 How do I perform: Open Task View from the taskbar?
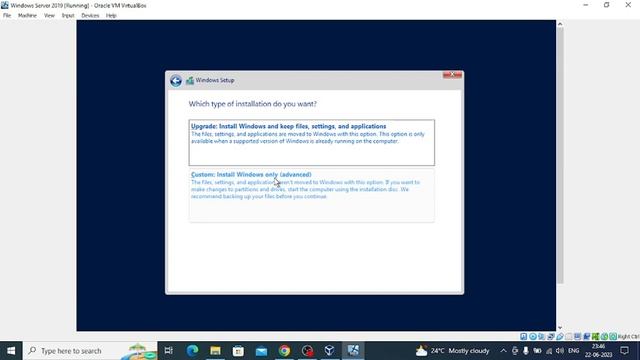[x=168, y=351]
